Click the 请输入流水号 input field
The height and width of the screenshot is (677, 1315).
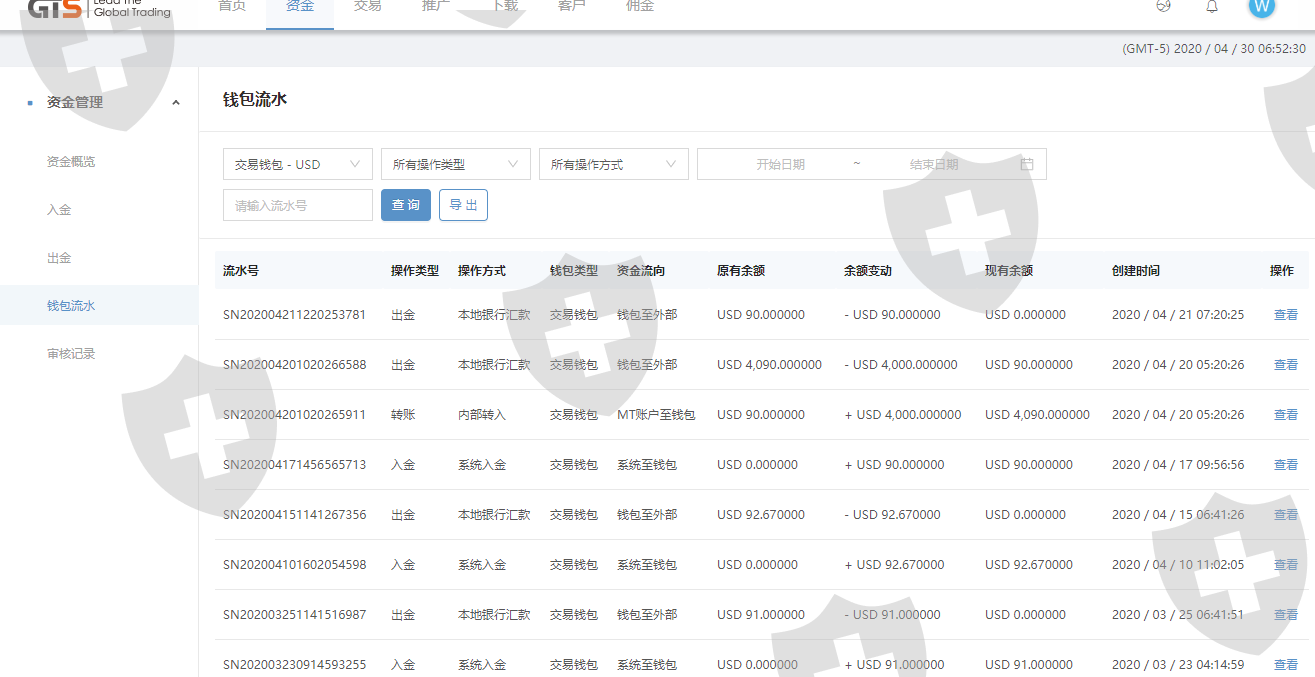[297, 205]
